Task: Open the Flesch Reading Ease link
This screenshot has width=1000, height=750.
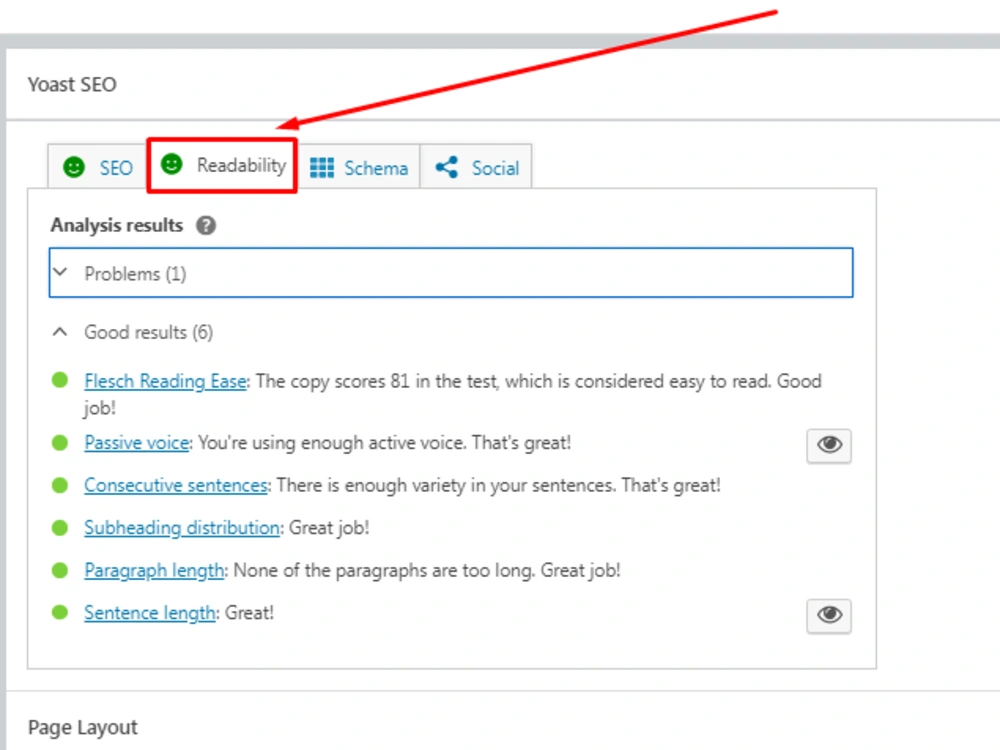Action: pos(165,381)
